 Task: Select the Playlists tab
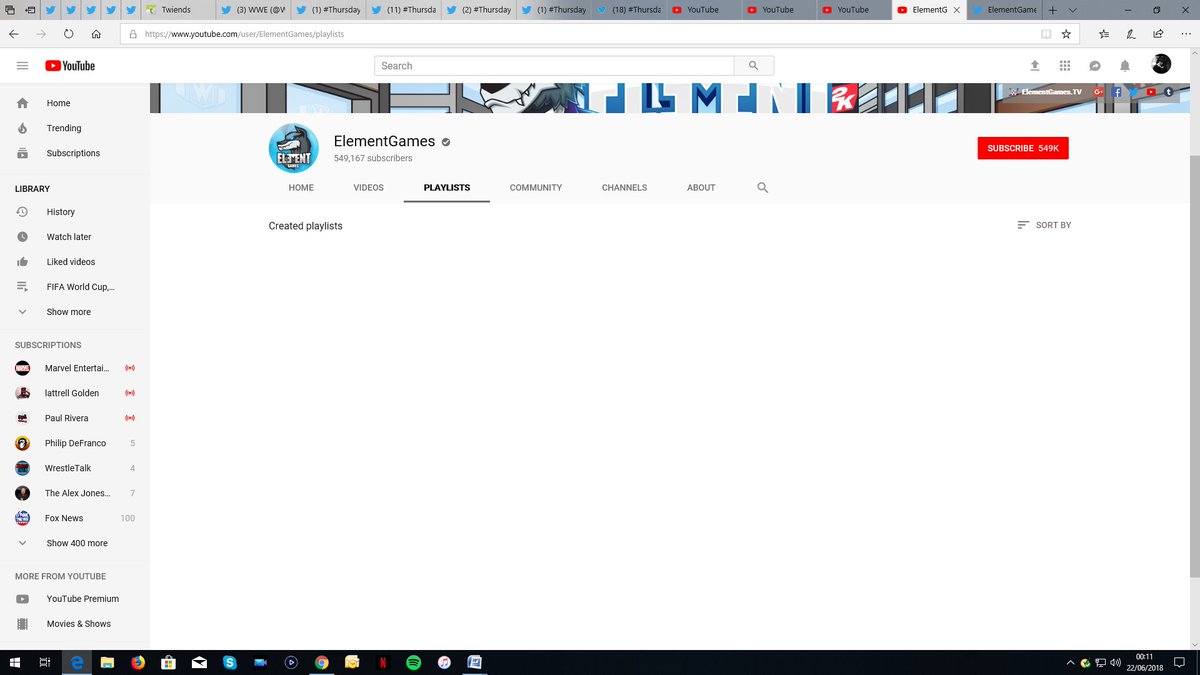point(447,187)
